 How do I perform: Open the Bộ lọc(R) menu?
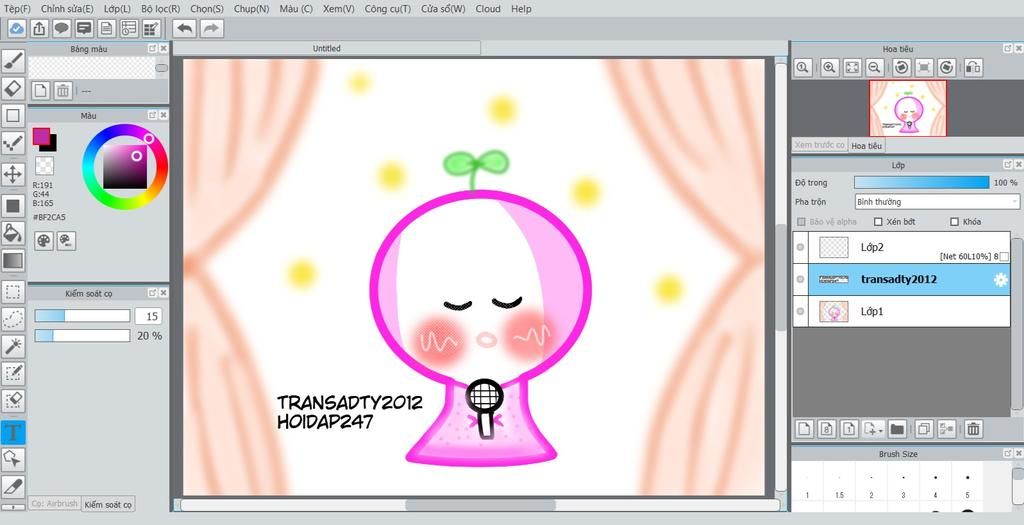[161, 8]
